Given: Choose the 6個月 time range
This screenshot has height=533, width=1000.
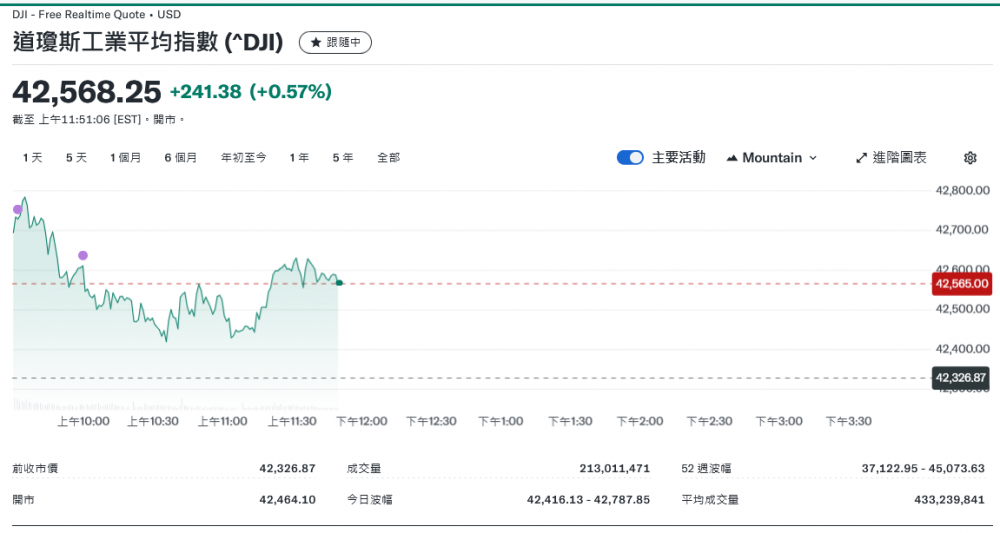Looking at the screenshot, I should coord(181,158).
